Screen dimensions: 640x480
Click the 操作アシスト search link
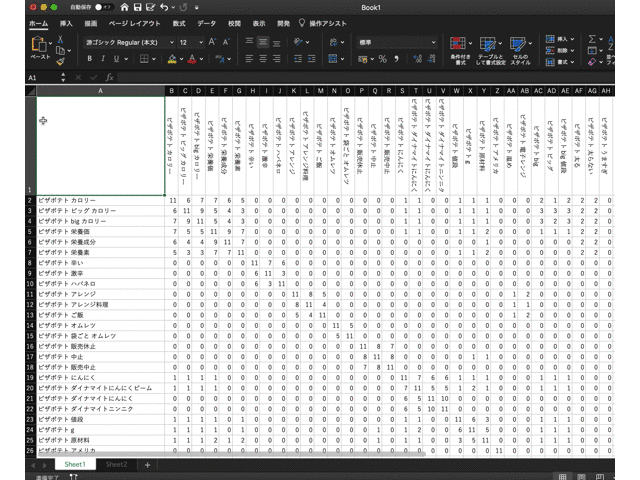point(328,22)
